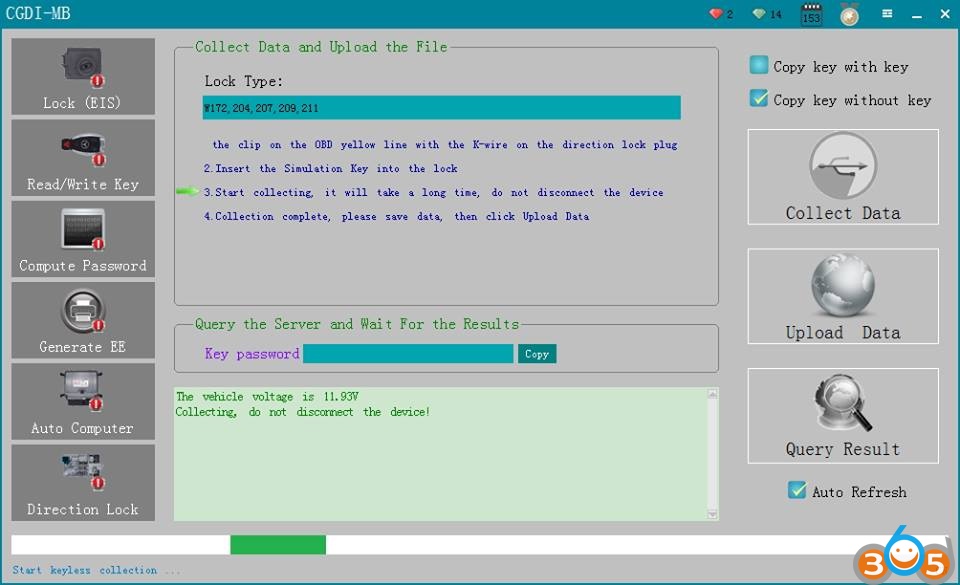Click the green diamond token counter
This screenshot has height=585, width=960.
tap(767, 14)
